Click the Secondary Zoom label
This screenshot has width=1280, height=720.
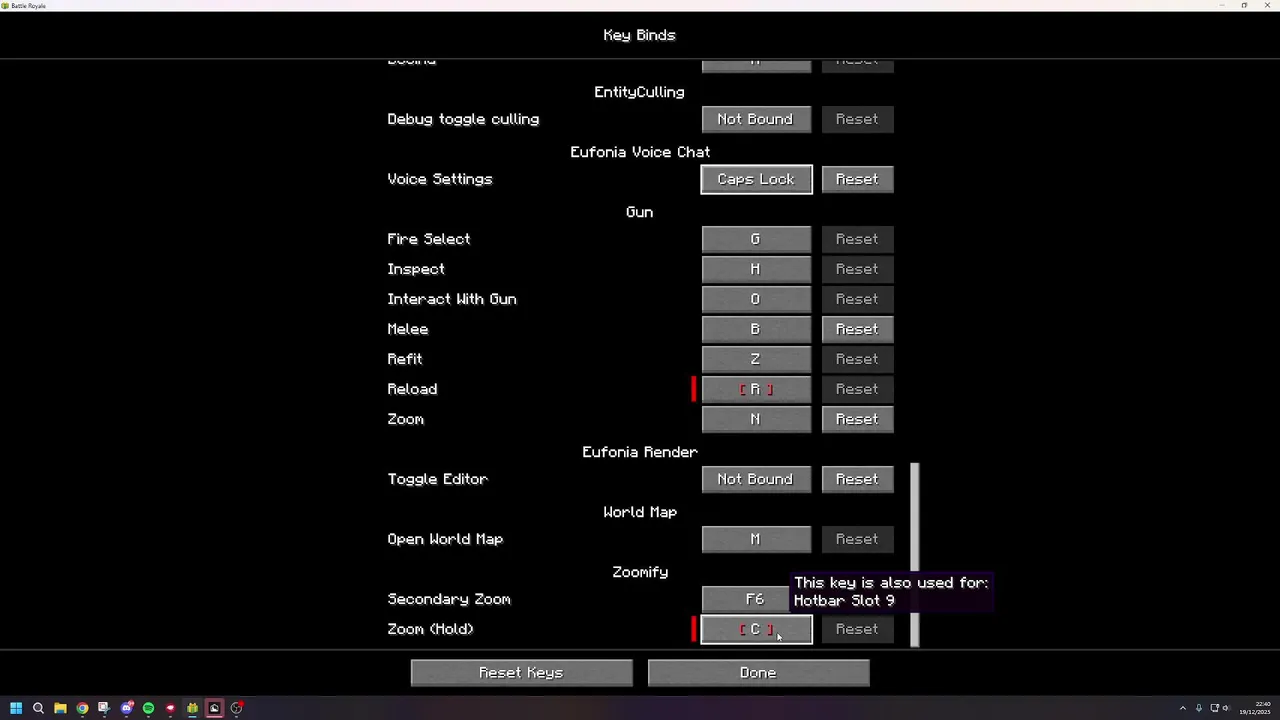point(449,599)
